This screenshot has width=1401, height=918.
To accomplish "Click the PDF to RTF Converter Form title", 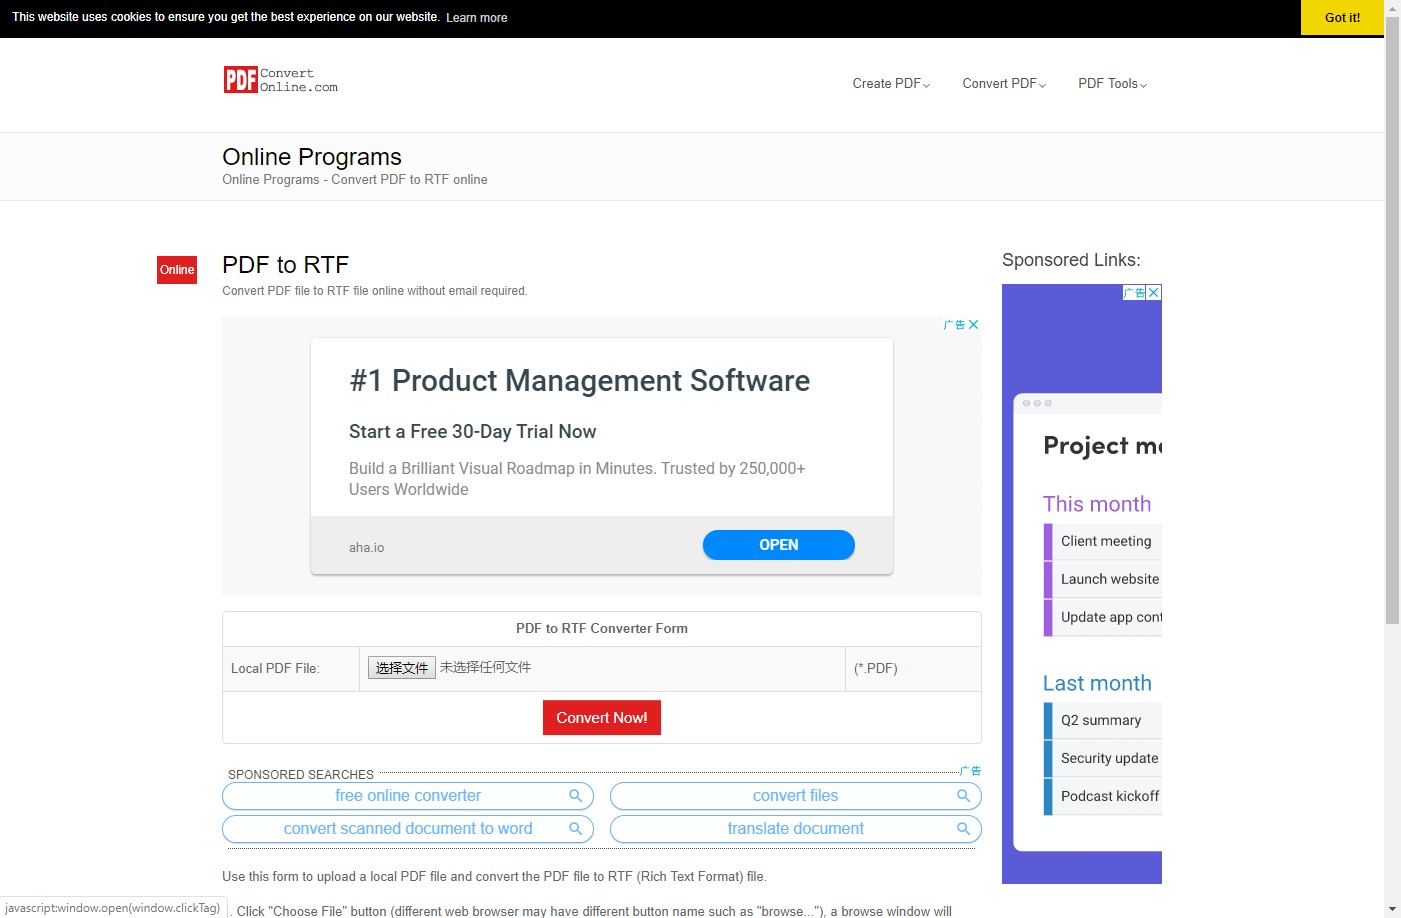I will [x=602, y=629].
